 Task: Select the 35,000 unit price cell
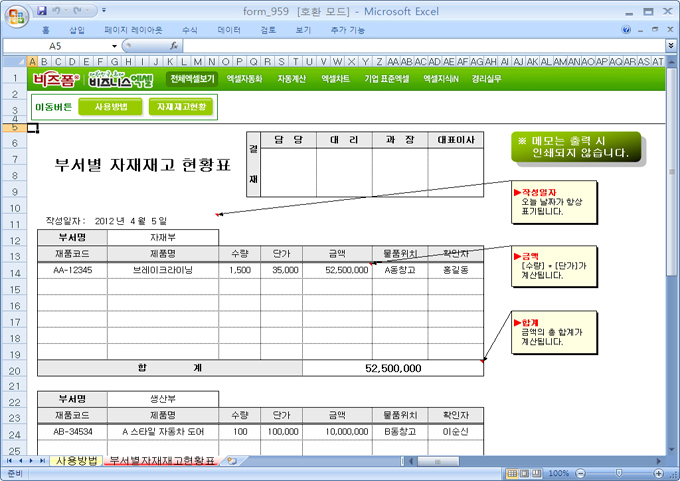(281, 270)
